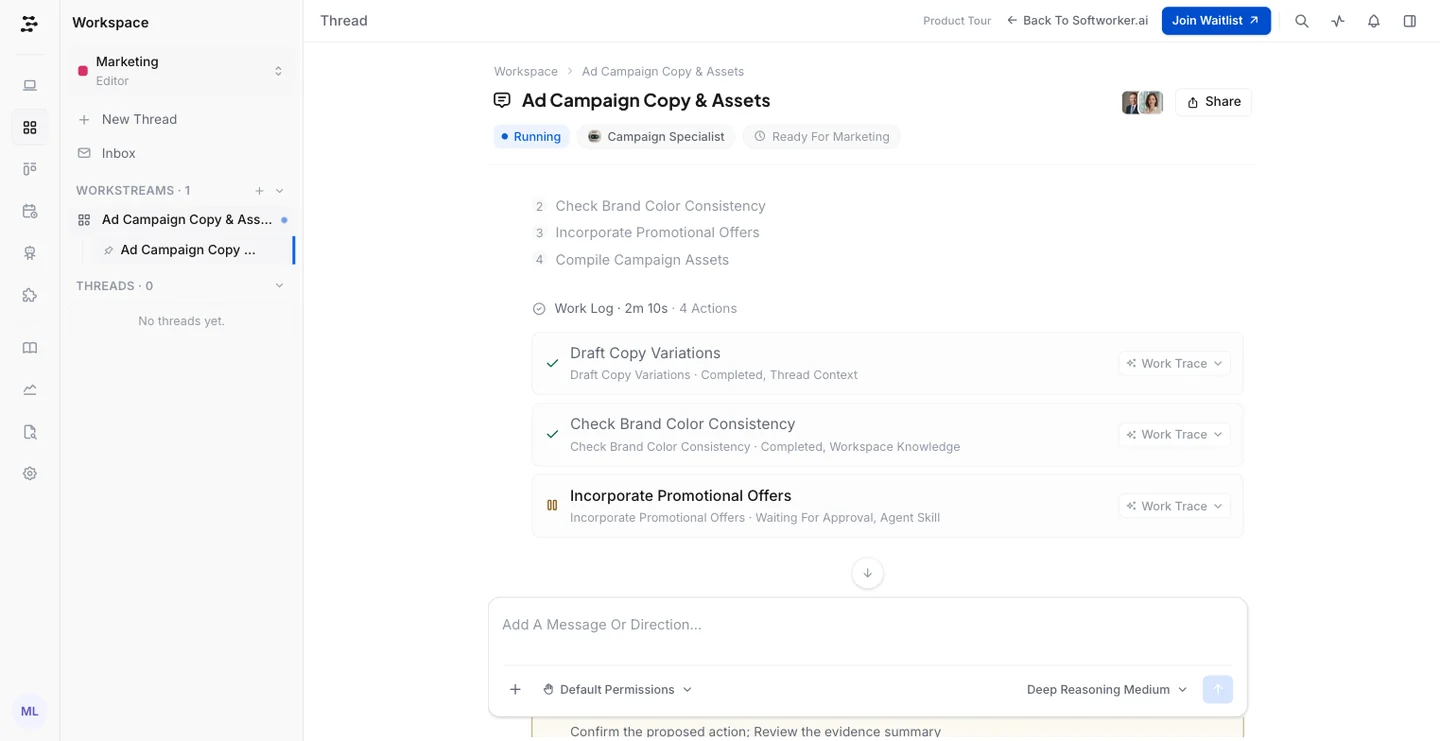
Task: Click the Ready For Marketing chip
Action: pos(821,137)
